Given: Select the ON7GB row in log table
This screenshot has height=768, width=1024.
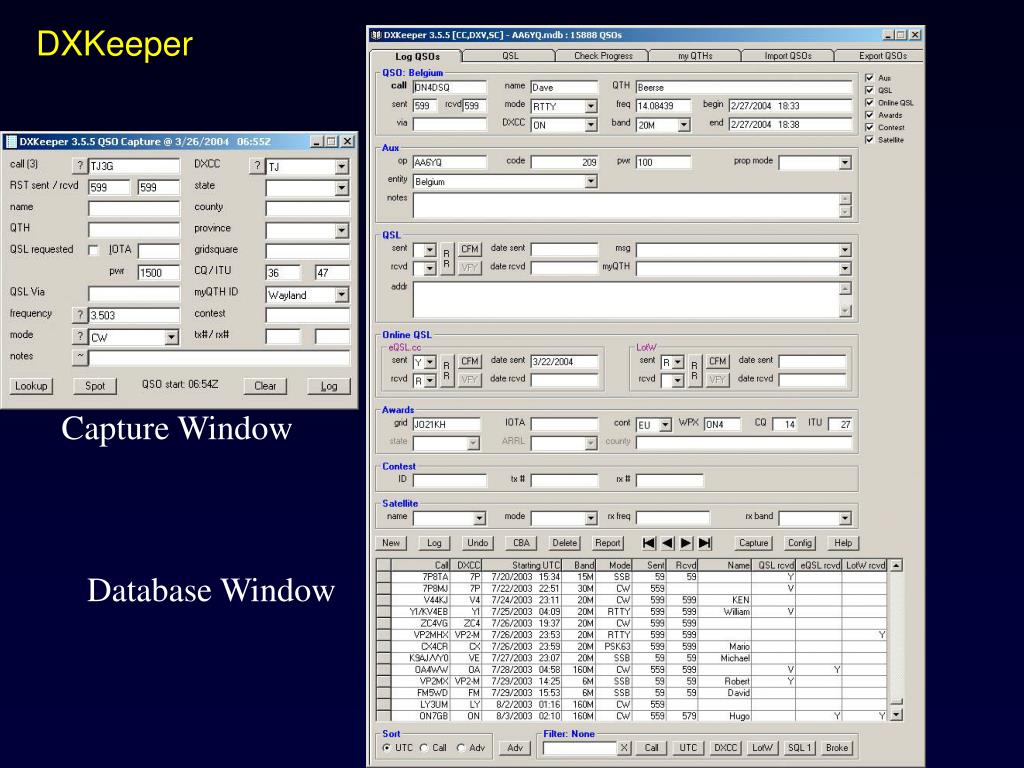Looking at the screenshot, I should (x=632, y=716).
